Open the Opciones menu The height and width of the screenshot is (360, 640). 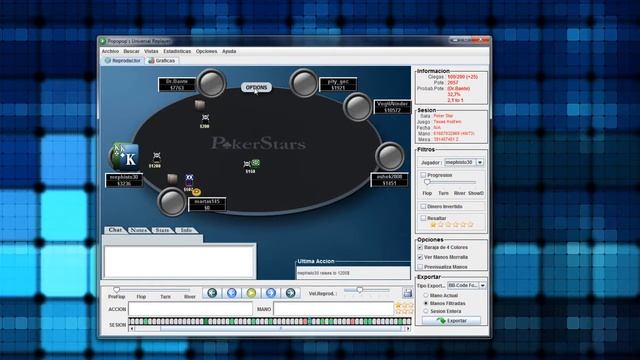coord(207,51)
